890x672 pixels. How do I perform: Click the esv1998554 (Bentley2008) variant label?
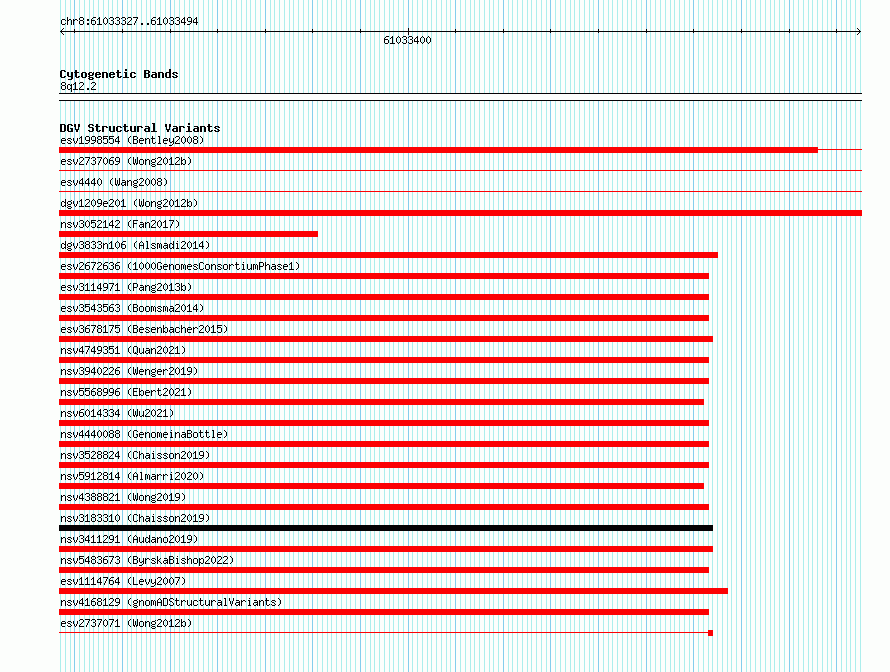pyautogui.click(x=132, y=140)
